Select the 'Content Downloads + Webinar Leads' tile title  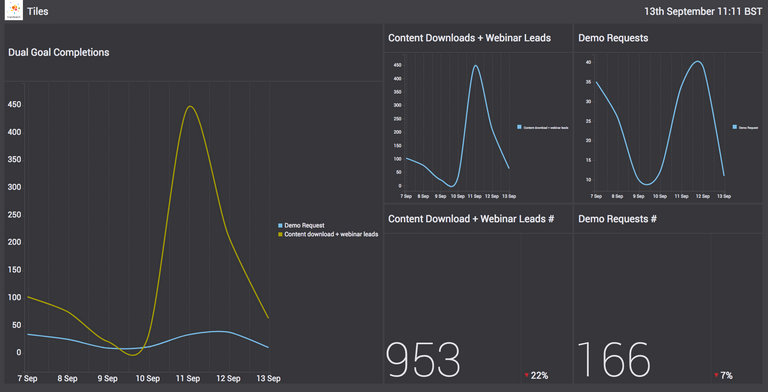coord(469,38)
